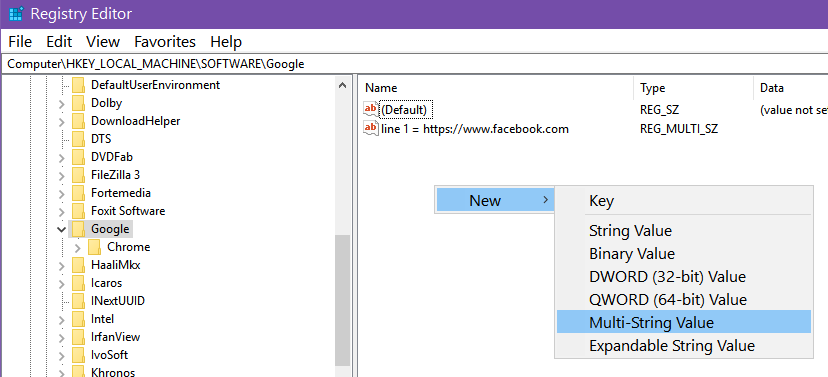Expand the DownloadHelper key
The image size is (828, 377).
pyautogui.click(x=62, y=121)
